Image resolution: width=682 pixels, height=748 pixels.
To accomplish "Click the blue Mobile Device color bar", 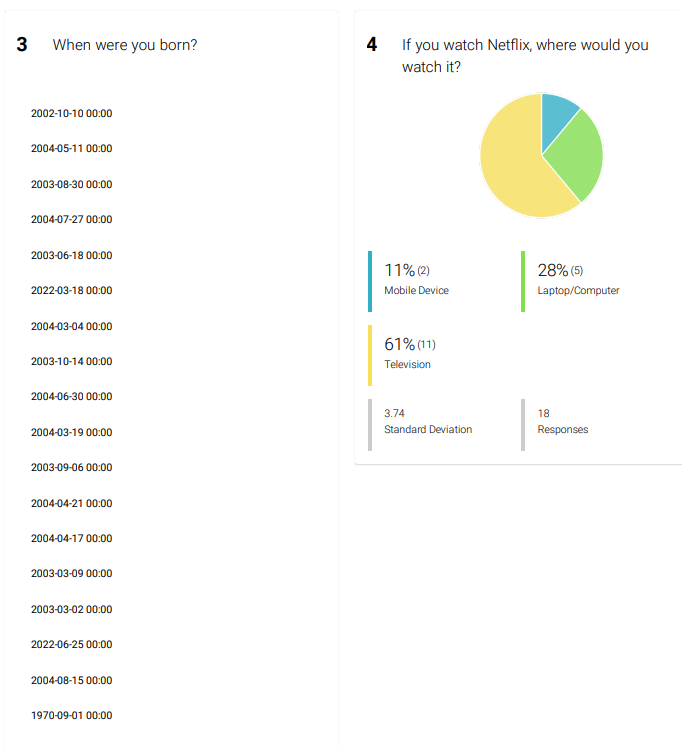I will [370, 281].
